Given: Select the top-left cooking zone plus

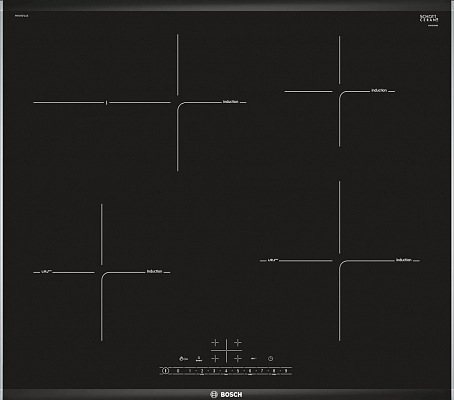Looking at the screenshot, I should coord(215,342).
